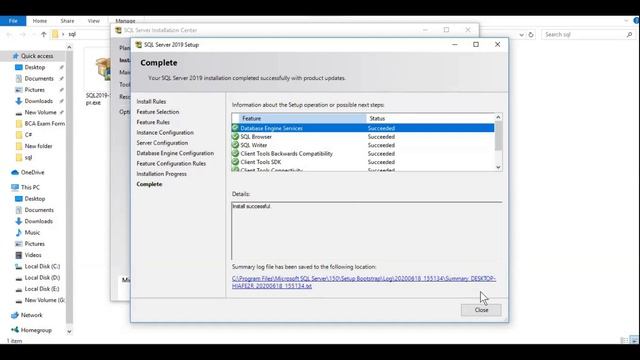The image size is (640, 360).
Task: Open Desktop under Quick access
Action: (x=34, y=67)
